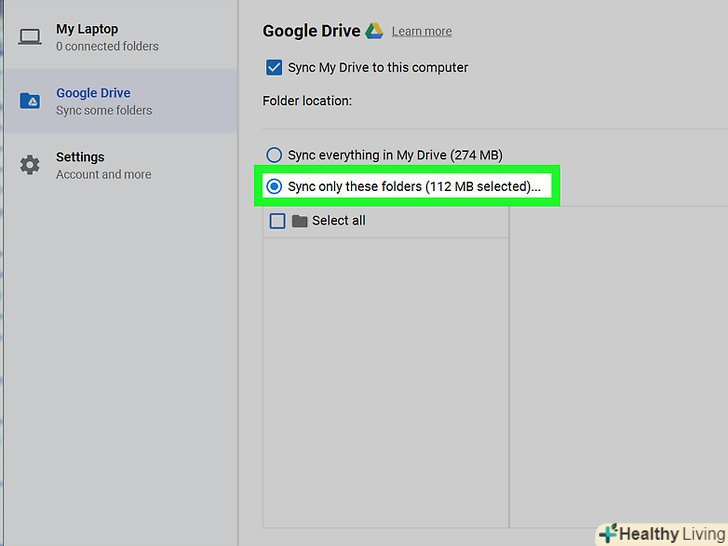
Task: Check the Select all checkbox
Action: pos(277,221)
